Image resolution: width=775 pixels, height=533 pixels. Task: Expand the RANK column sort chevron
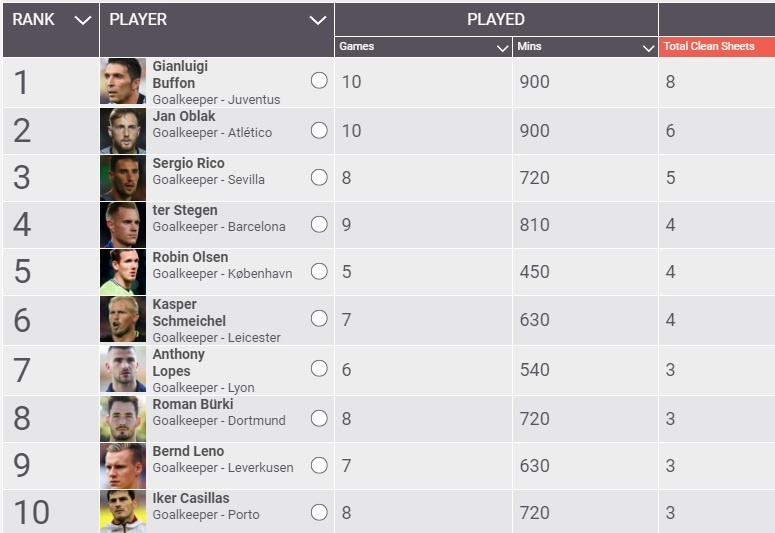(83, 20)
